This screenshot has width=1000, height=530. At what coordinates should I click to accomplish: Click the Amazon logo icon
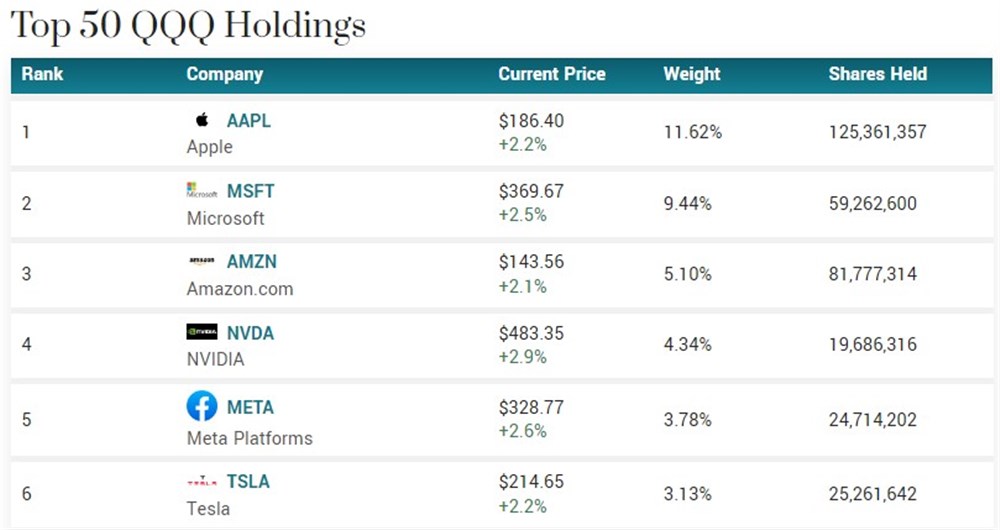[x=202, y=261]
